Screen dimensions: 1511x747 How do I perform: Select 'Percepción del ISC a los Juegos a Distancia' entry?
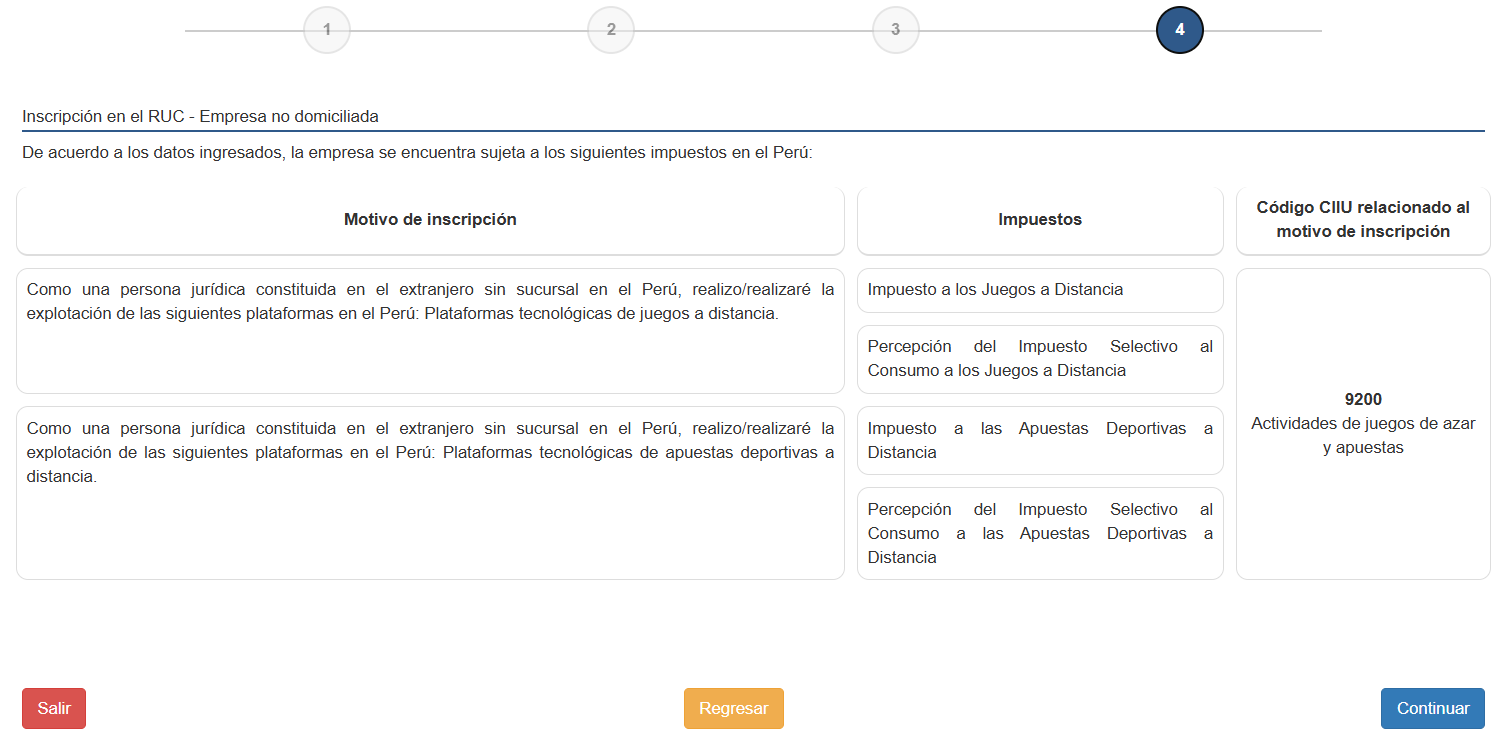[1040, 359]
